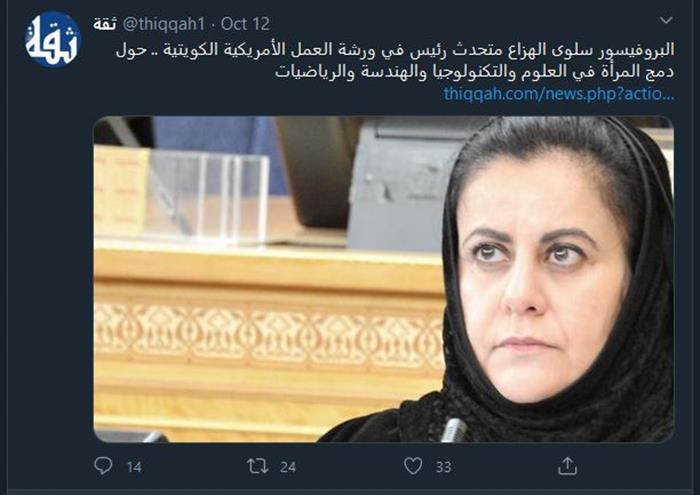Open the thiqqah round profile avatar

(x=53, y=40)
